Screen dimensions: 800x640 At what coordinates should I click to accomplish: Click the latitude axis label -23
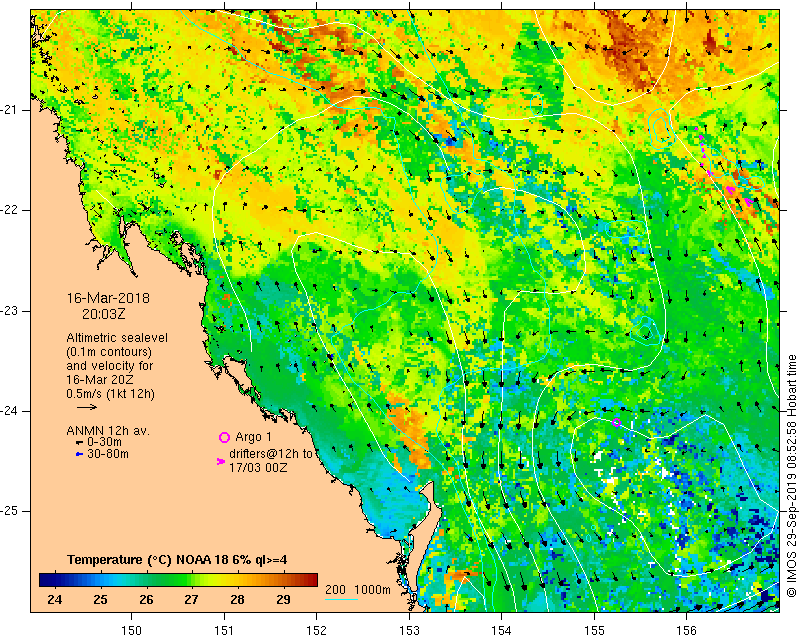(9, 311)
